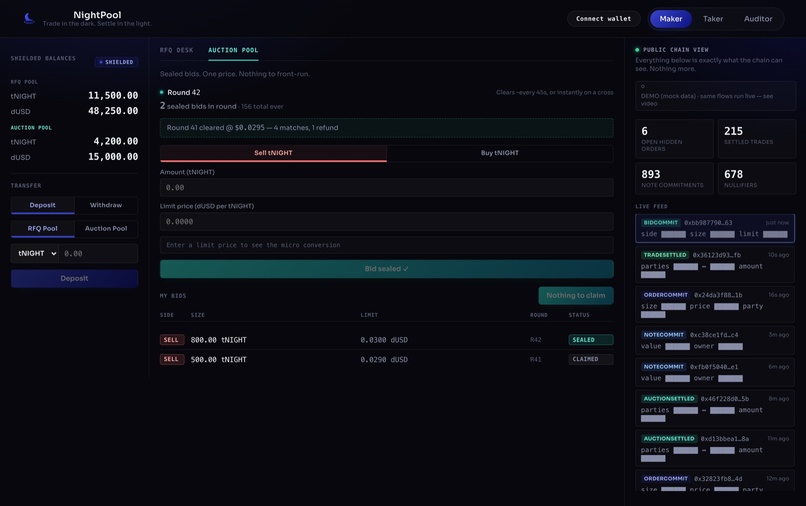The height and width of the screenshot is (506, 806).
Task: Choose Auction Pool as transfer target
Action: pos(106,228)
